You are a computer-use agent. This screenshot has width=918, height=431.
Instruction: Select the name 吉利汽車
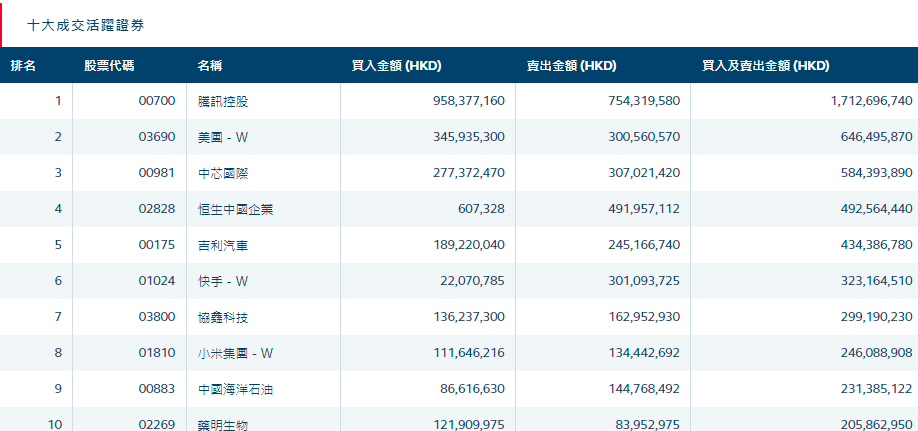223,245
